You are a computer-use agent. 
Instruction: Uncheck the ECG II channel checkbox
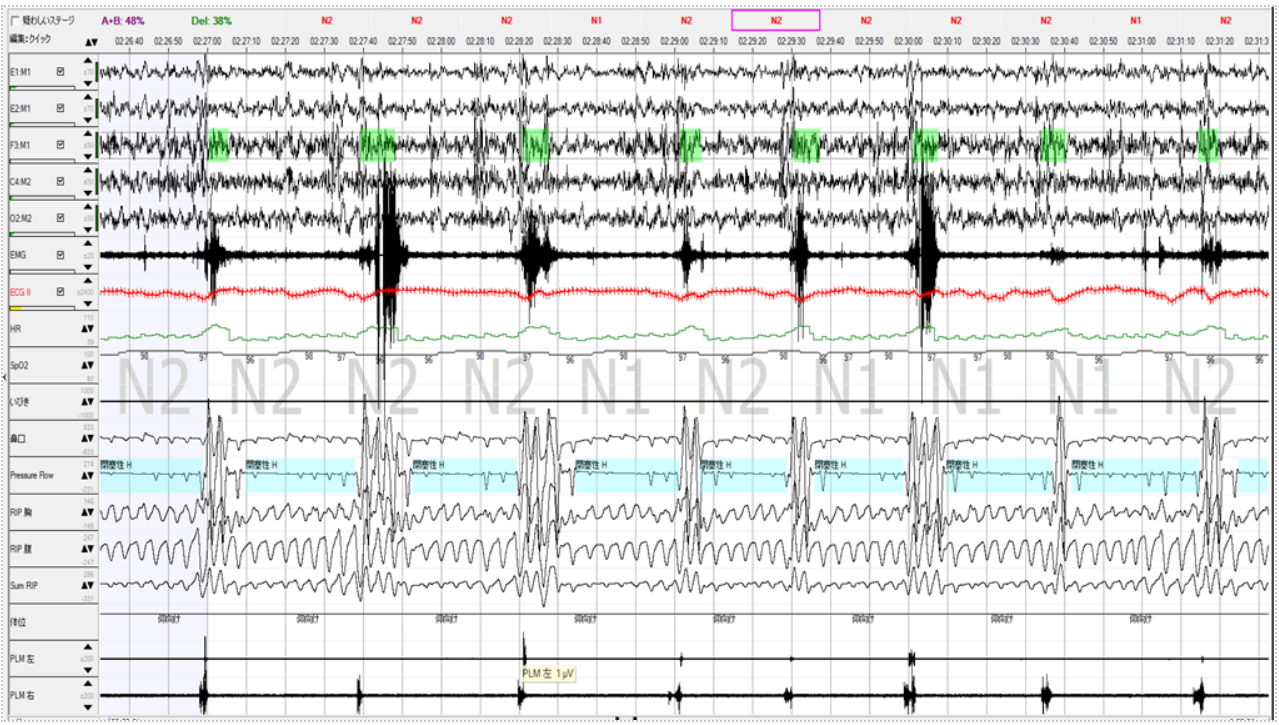click(61, 291)
